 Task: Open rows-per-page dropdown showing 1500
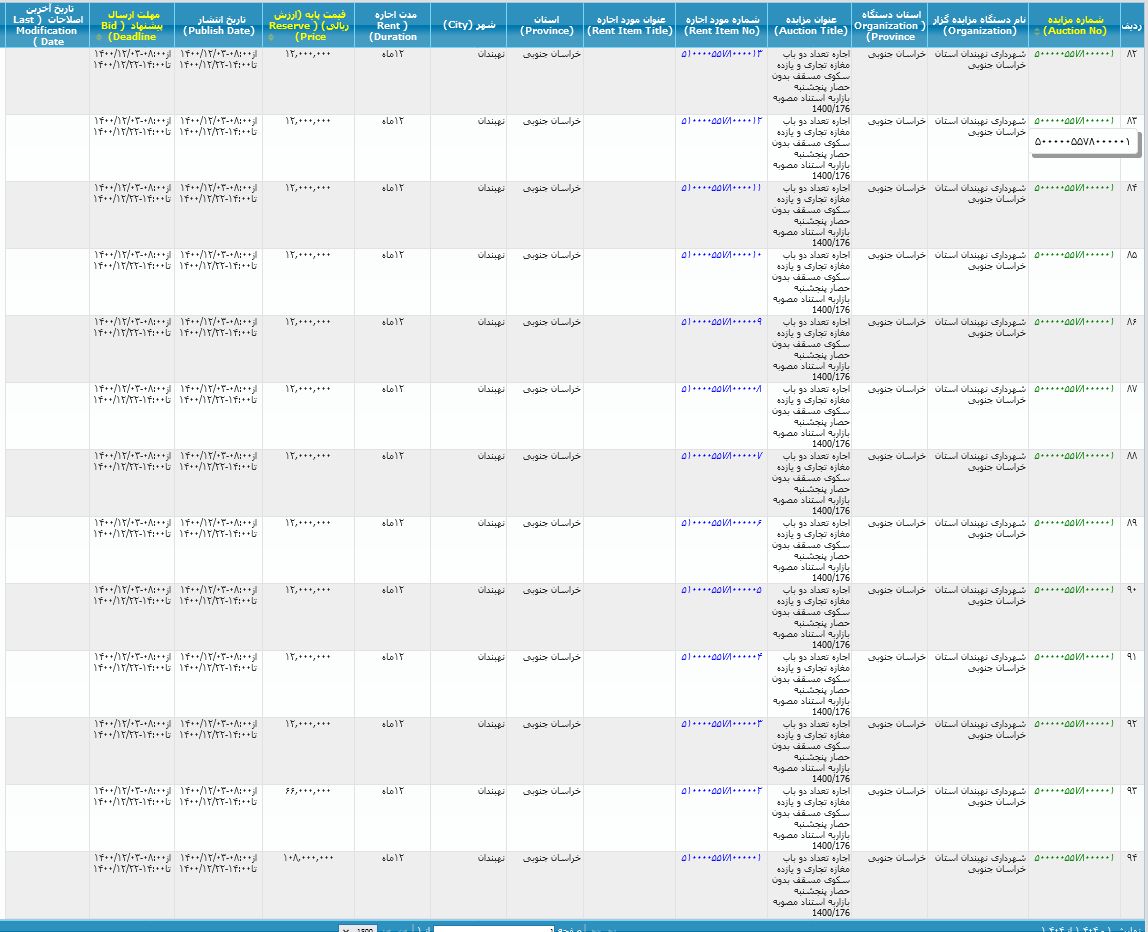click(359, 928)
